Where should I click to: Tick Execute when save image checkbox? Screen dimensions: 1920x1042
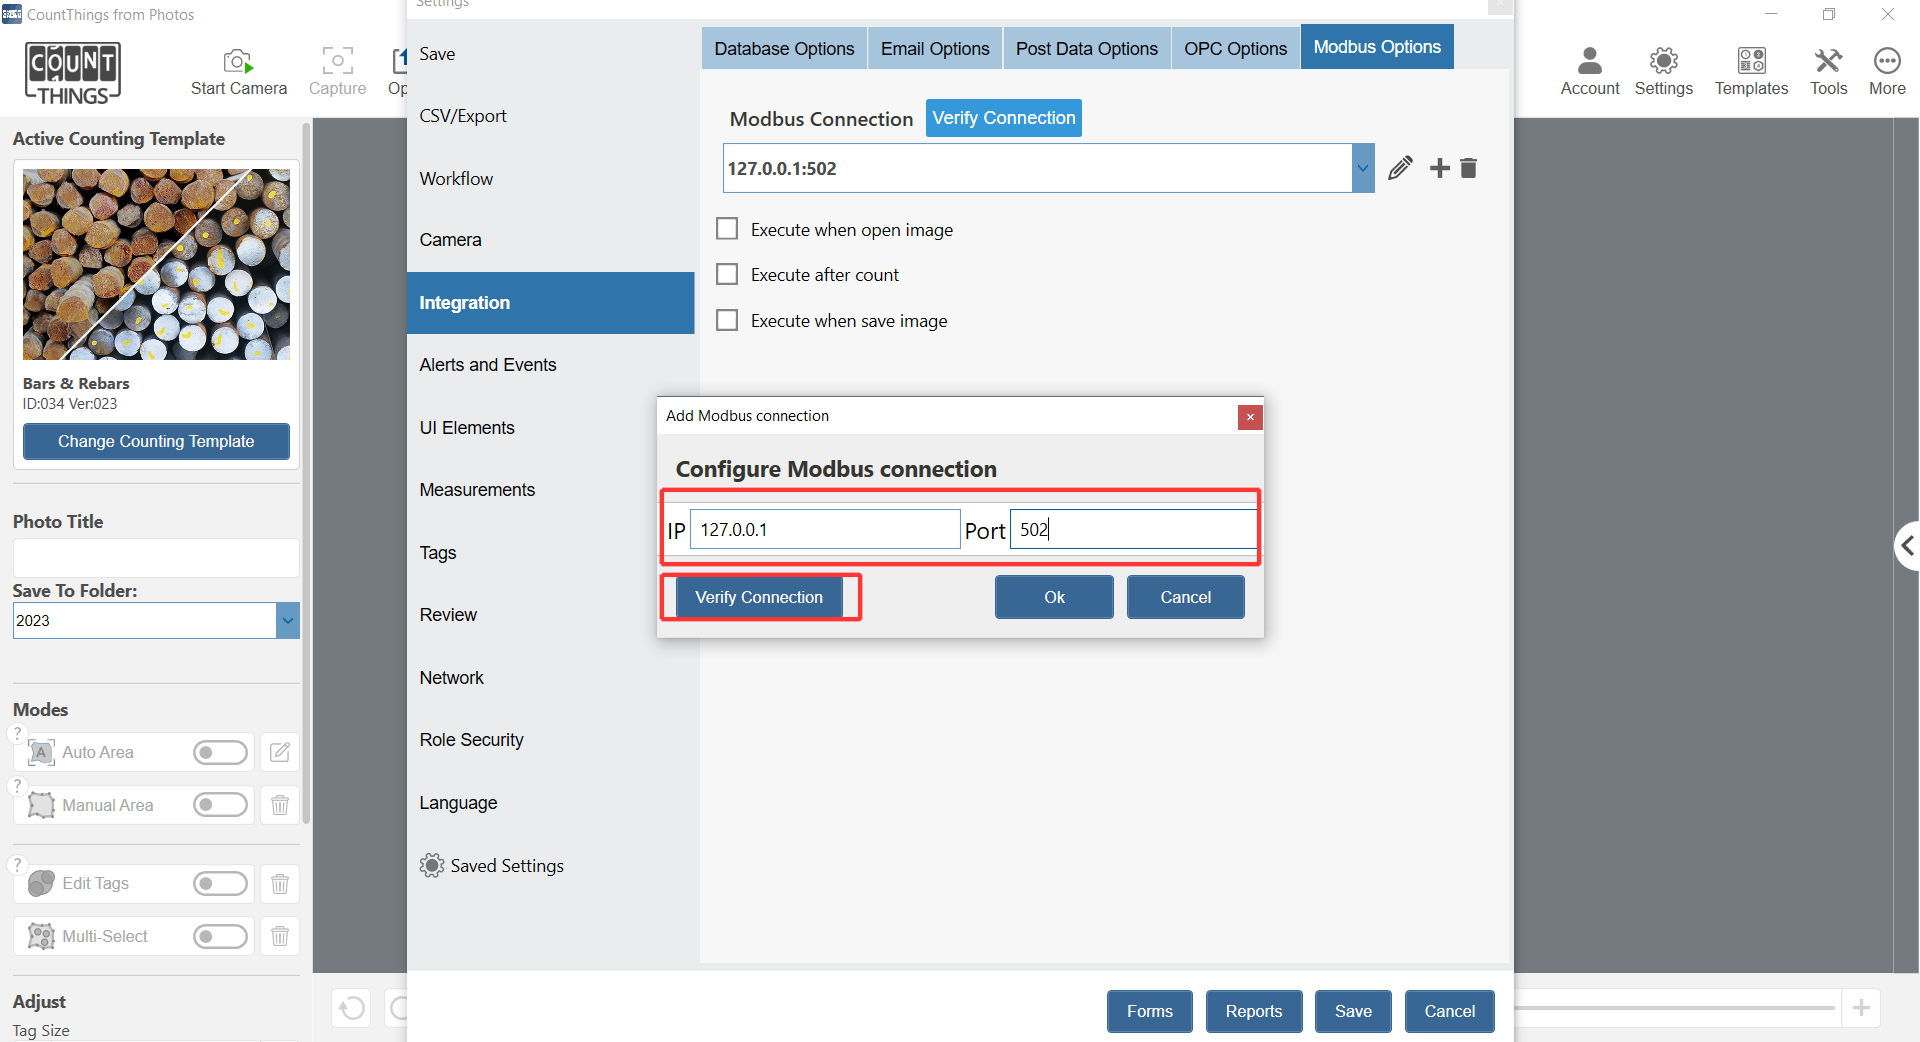tap(727, 320)
